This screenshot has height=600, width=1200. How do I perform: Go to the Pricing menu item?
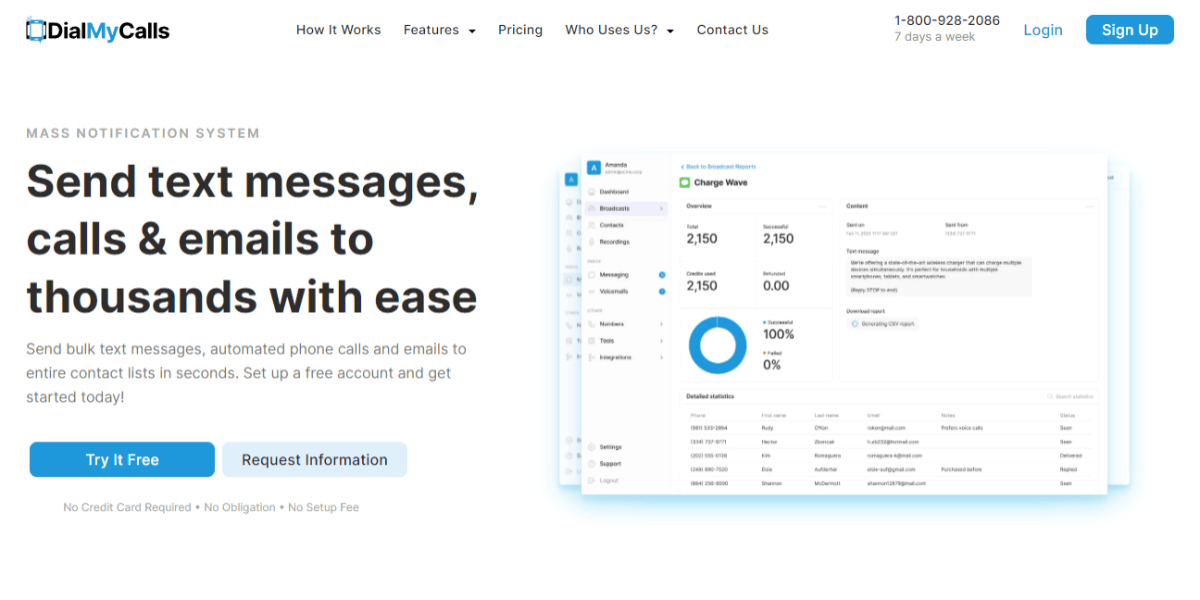pos(520,30)
